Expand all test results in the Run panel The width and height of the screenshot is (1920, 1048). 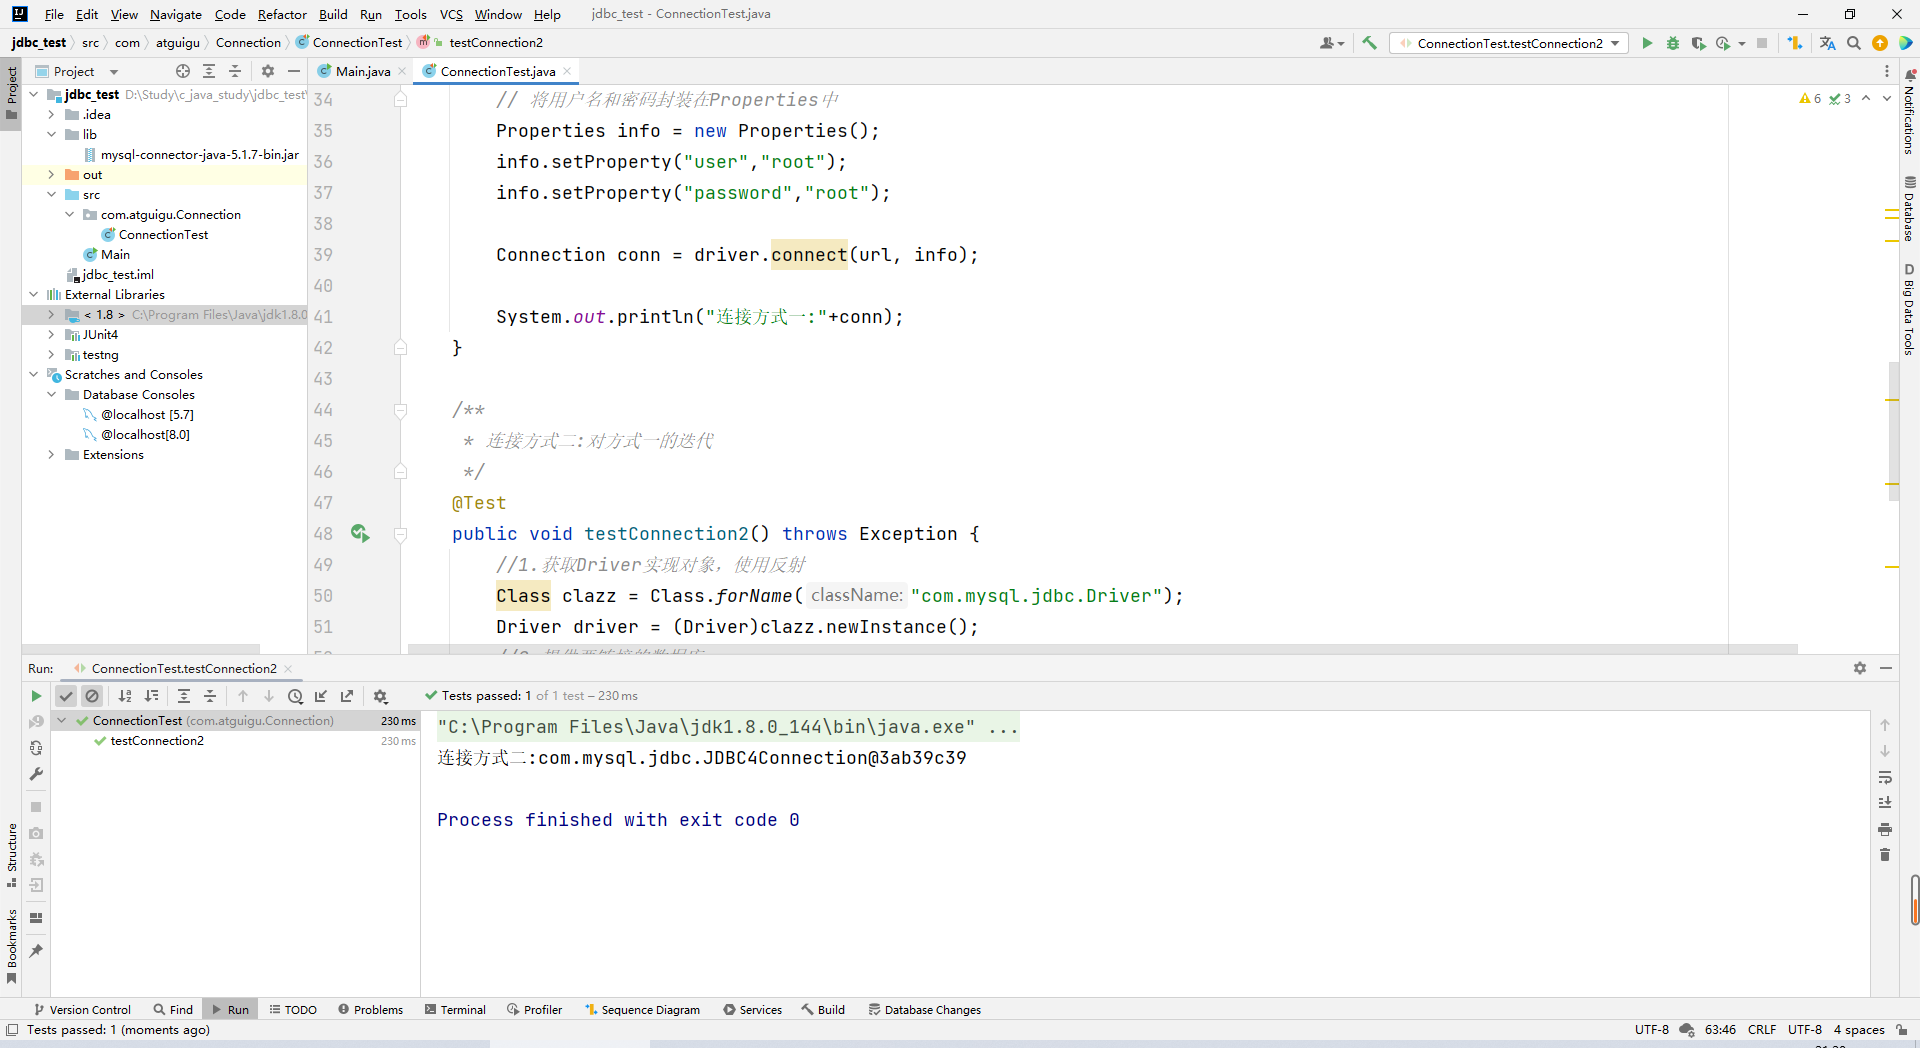point(184,696)
